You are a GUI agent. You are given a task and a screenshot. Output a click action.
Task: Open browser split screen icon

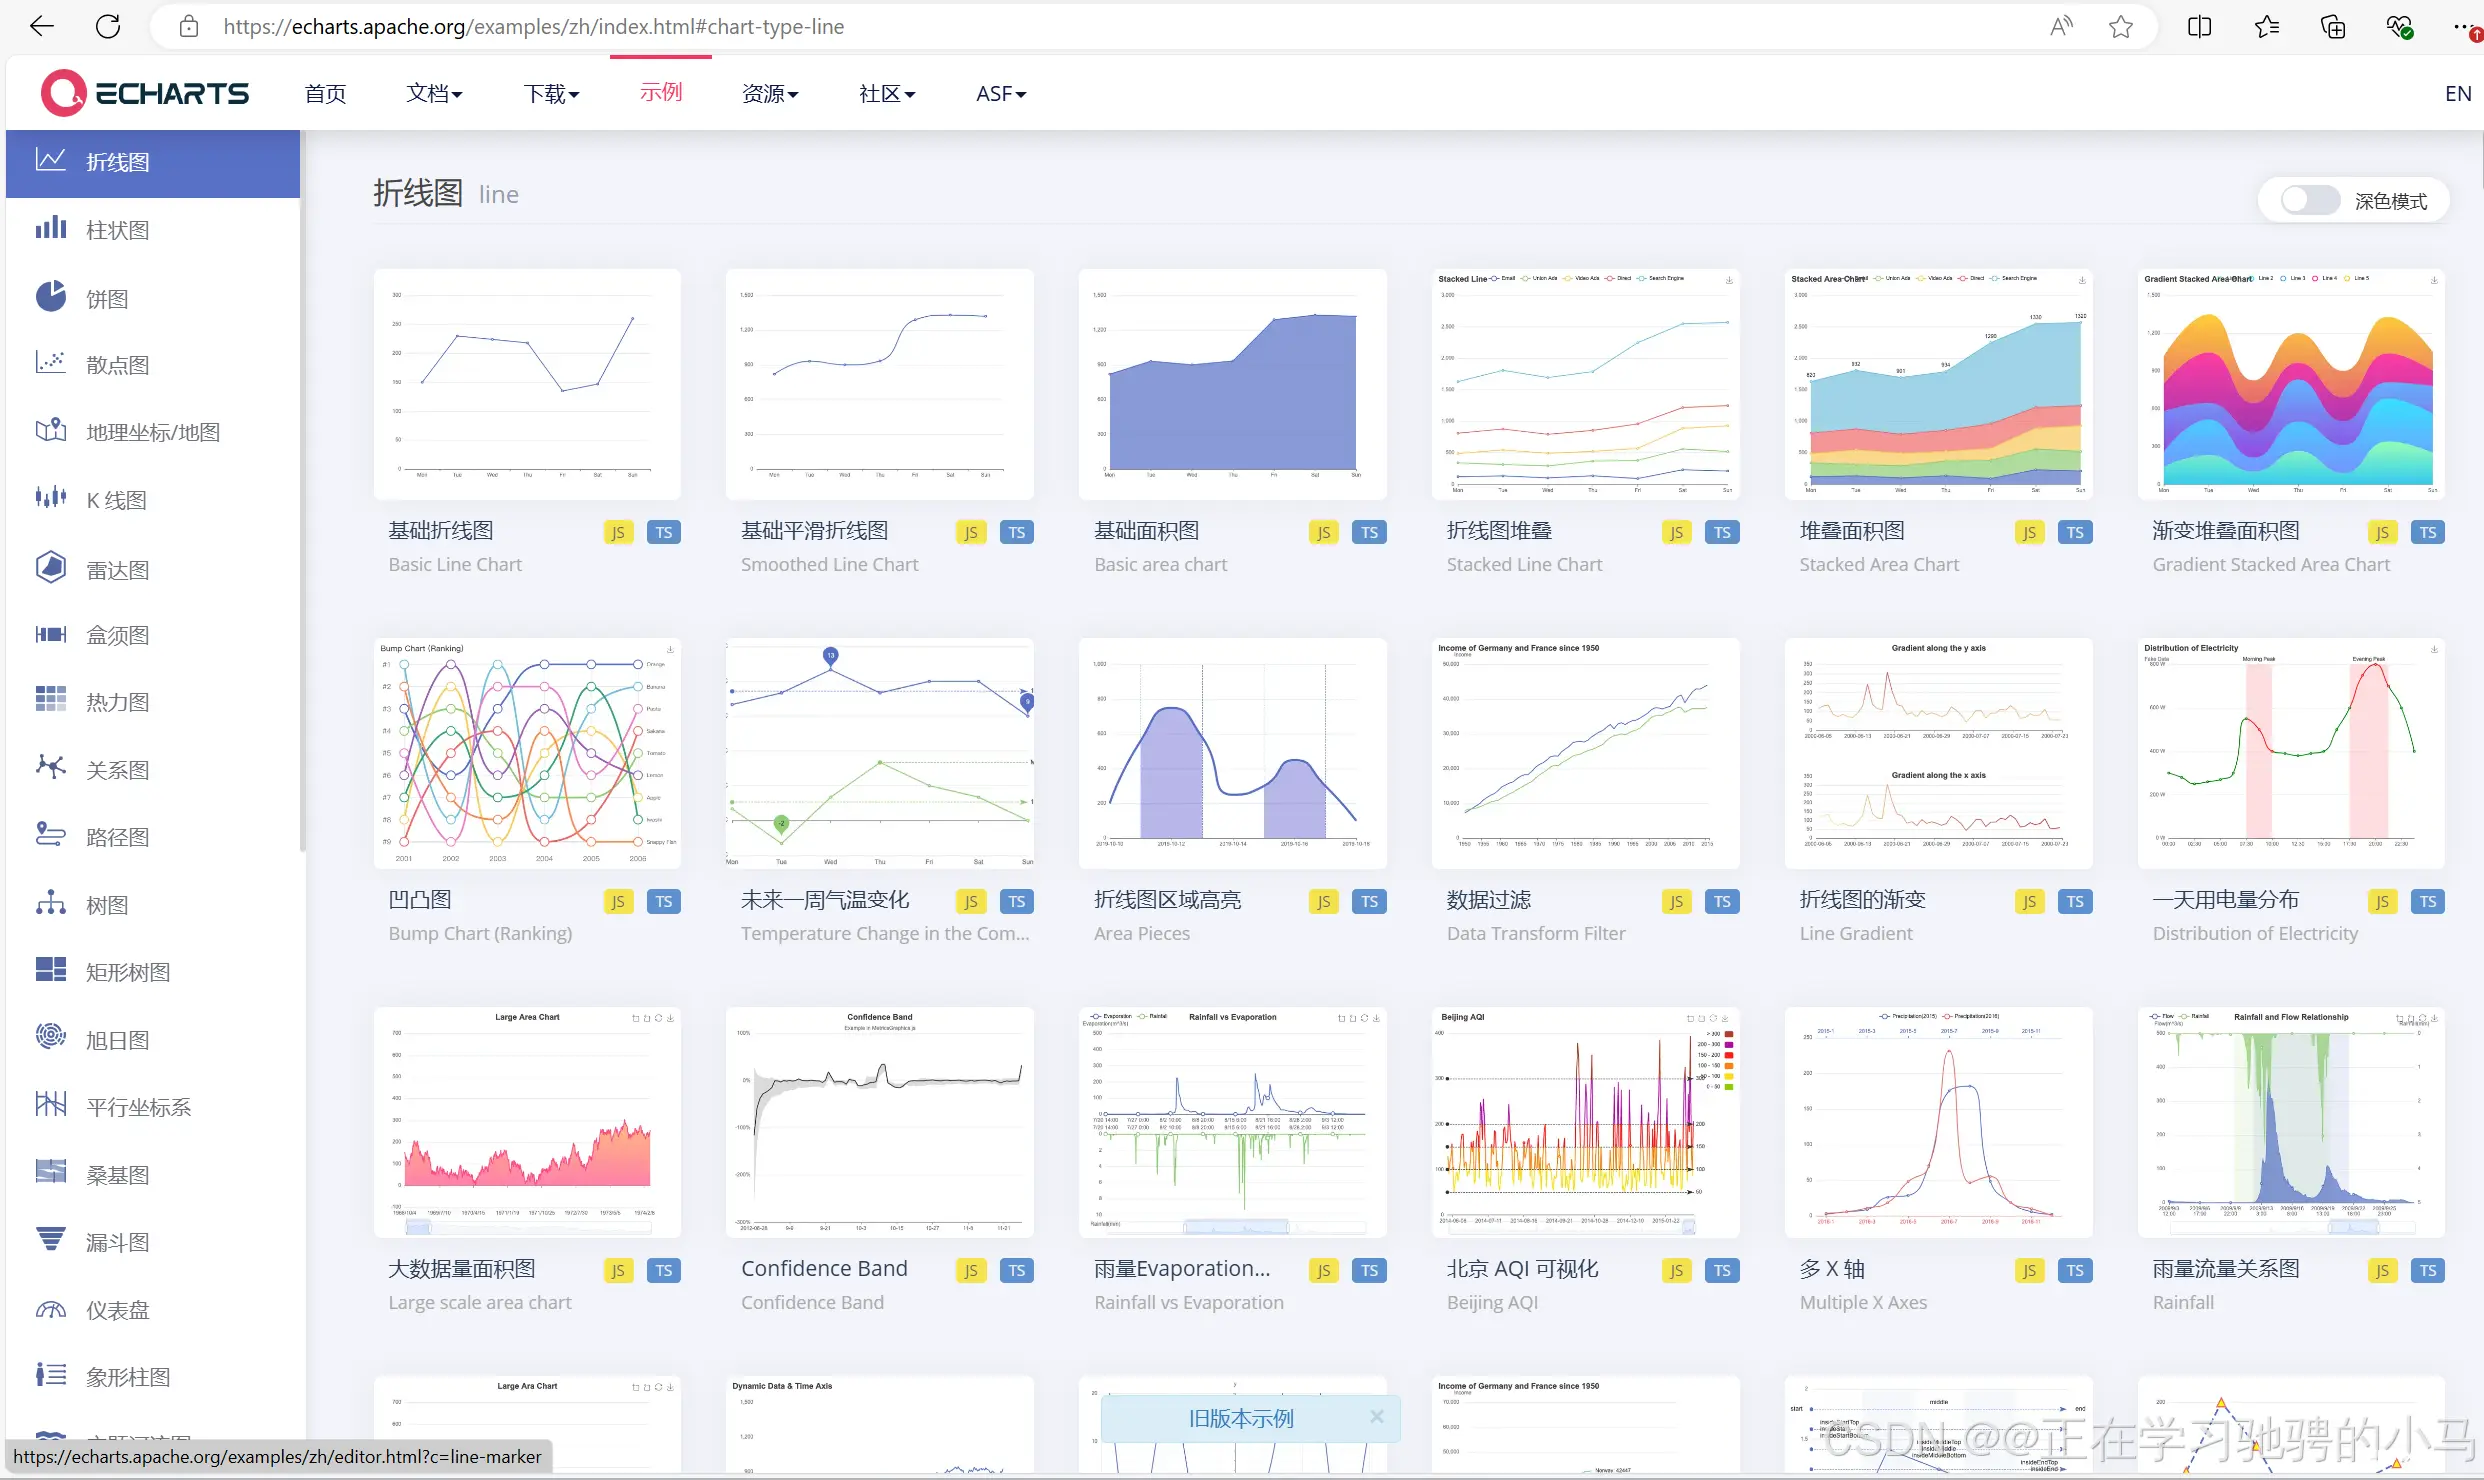click(x=2199, y=27)
